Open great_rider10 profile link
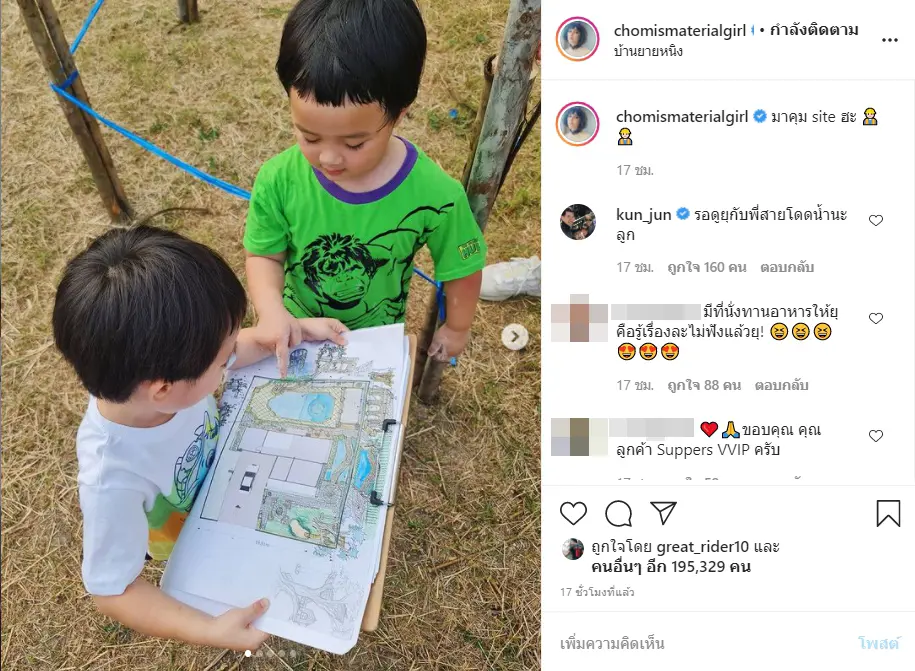 pos(702,547)
